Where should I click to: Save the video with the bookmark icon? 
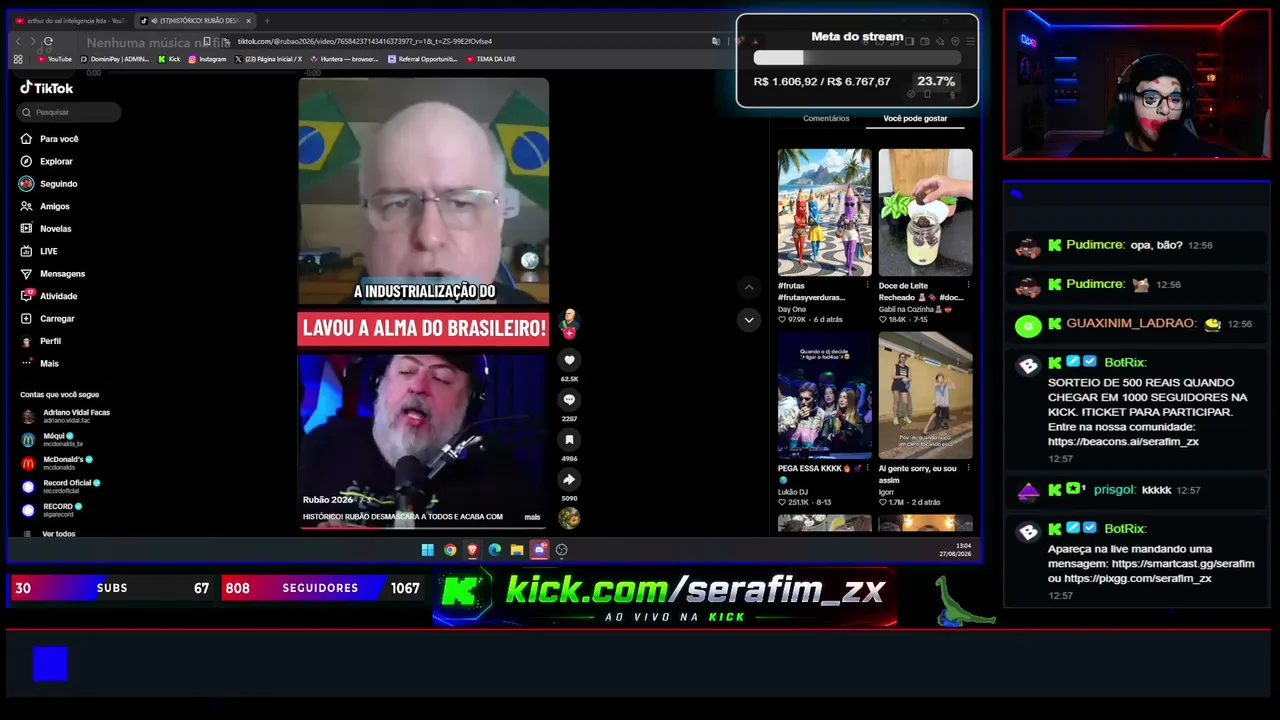(x=569, y=439)
